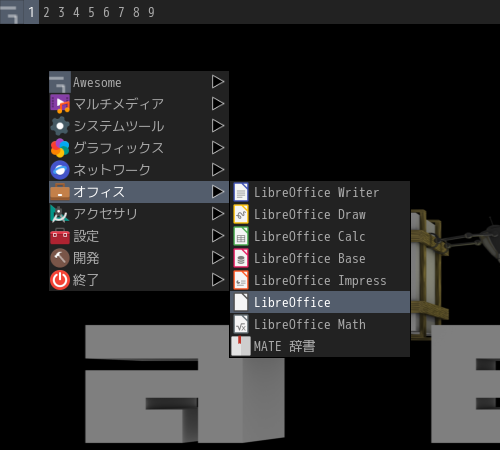This screenshot has height=450, width=500.
Task: Click the LibreOffice Impress presentation icon
Action: (x=241, y=280)
